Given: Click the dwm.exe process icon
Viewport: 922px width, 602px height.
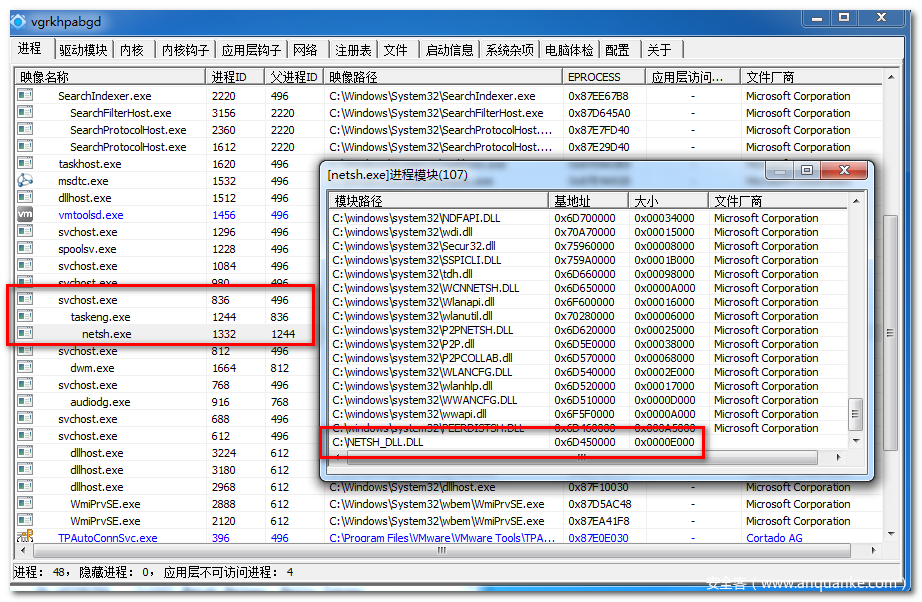Looking at the screenshot, I should (25, 368).
